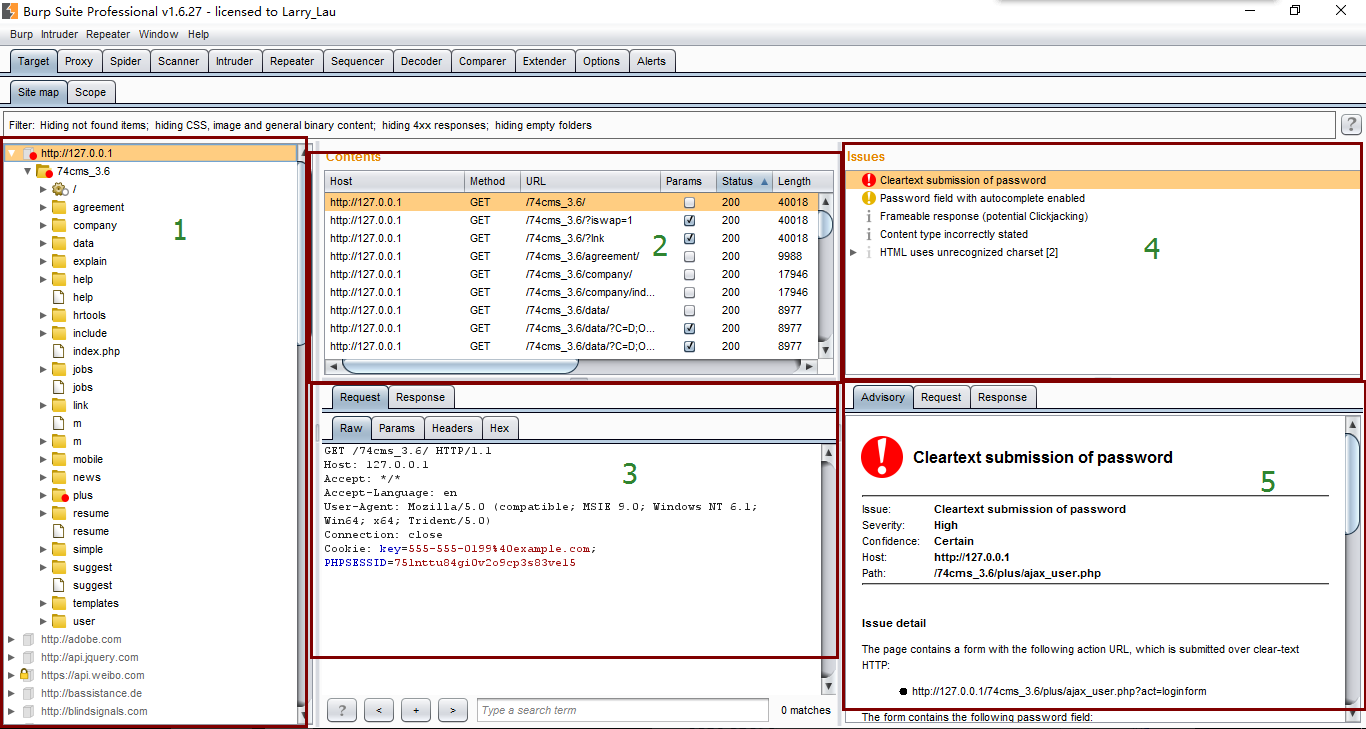Click the templates folder icon
This screenshot has width=1366, height=729.
[59, 603]
